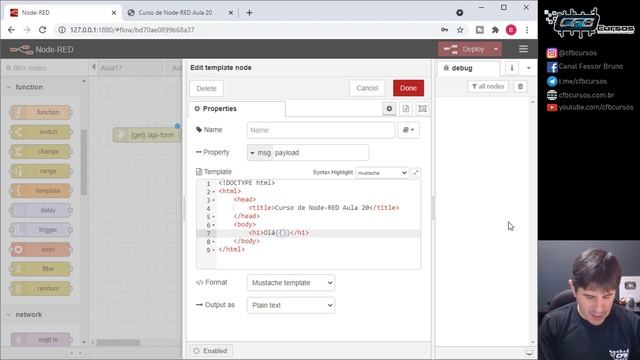Select the delay palette node

[41, 210]
